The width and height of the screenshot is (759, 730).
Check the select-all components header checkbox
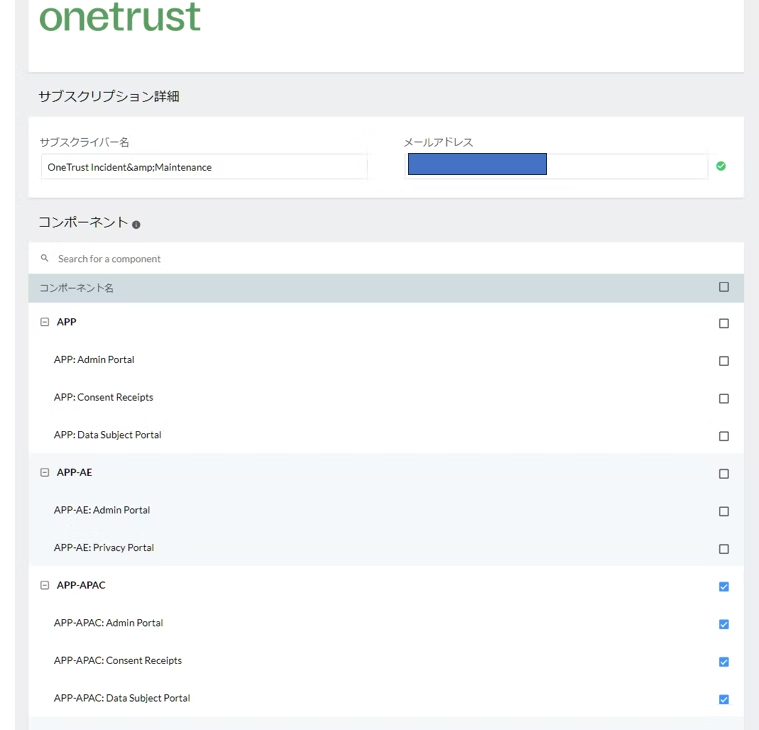tap(724, 287)
